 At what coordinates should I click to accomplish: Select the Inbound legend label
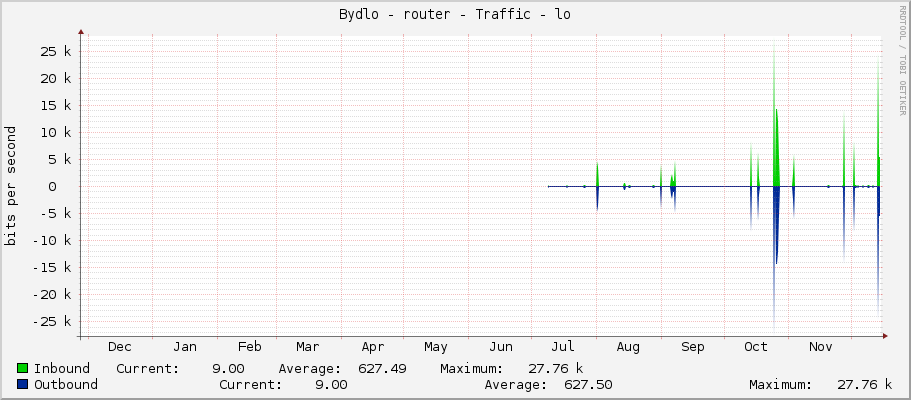coord(61,368)
